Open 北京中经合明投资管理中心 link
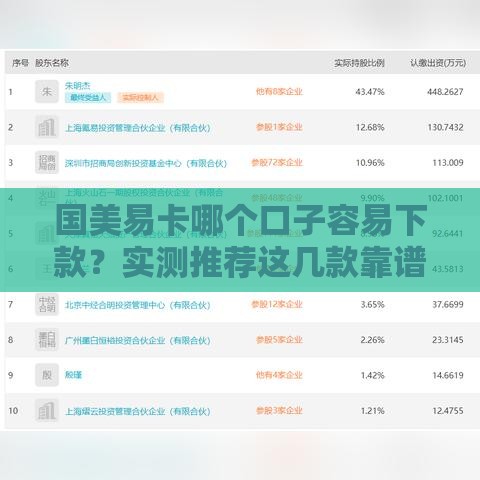Screen dimensions: 480x480 point(138,305)
